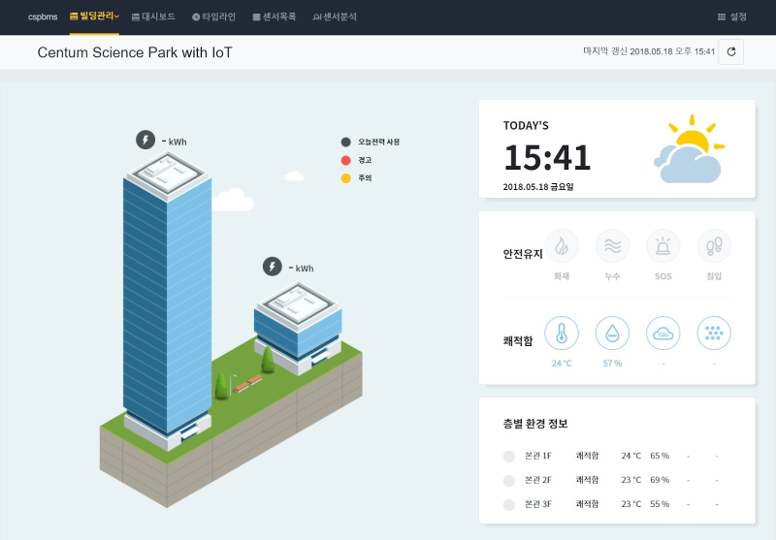Select the dust particles icon

tap(714, 333)
